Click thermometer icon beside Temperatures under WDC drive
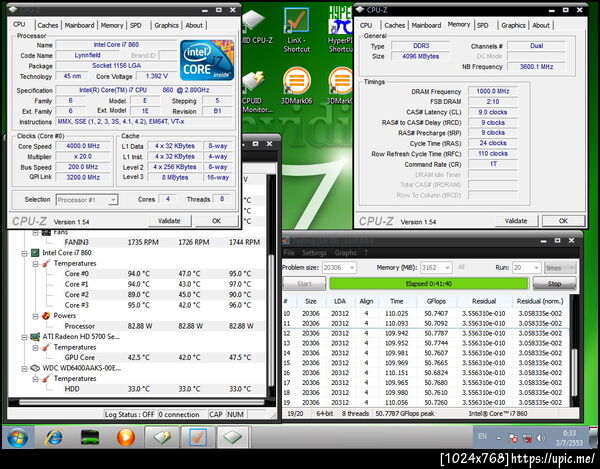Screen dimensions: 600x469 46,379
